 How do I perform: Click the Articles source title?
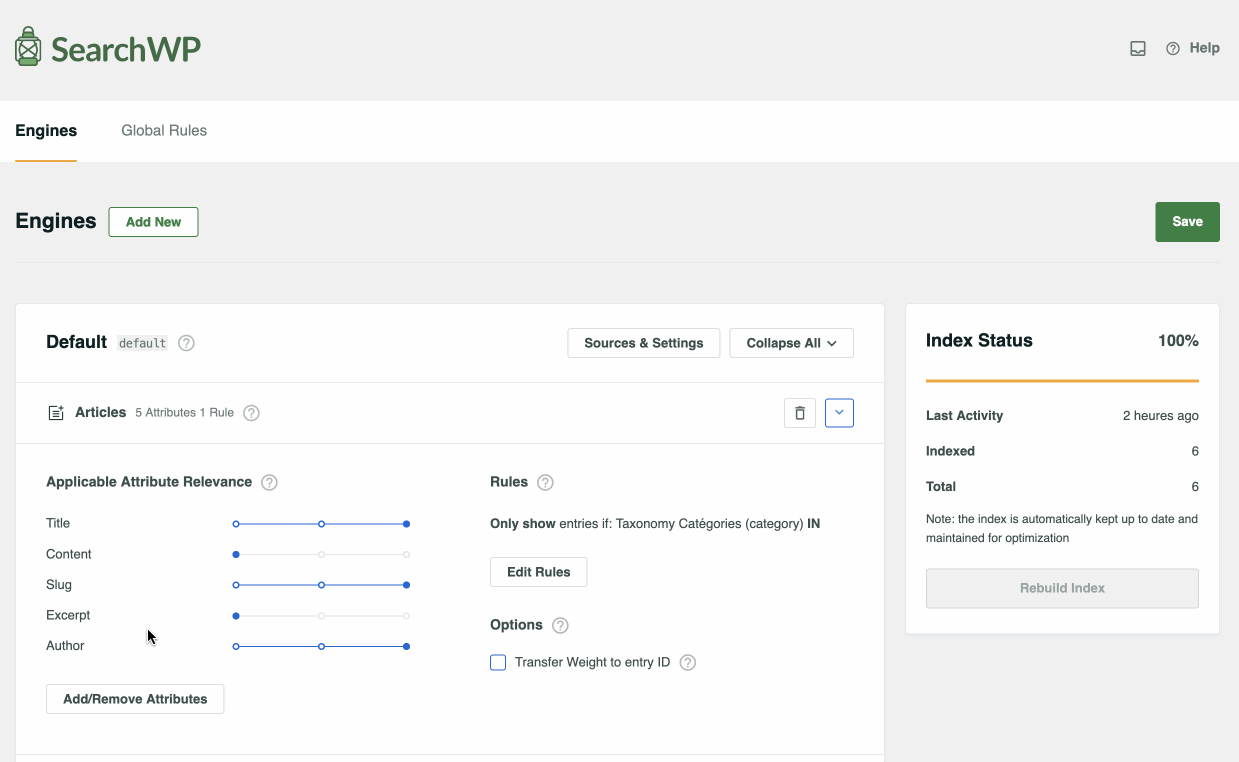[101, 412]
